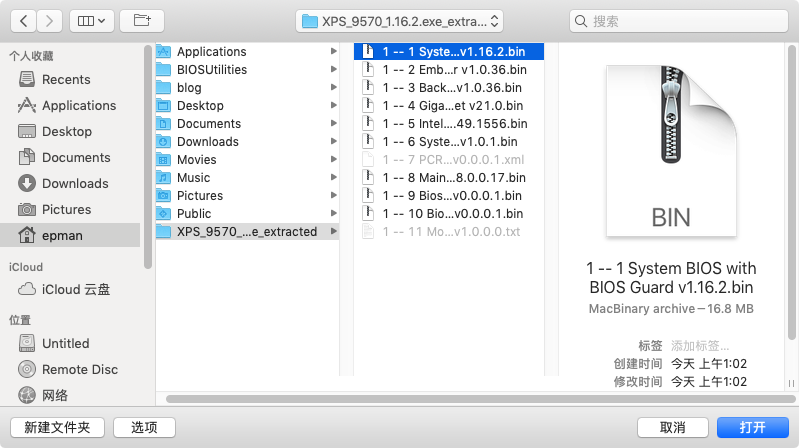
Task: Open Downloads from the sidebar
Action: pyautogui.click(x=74, y=183)
